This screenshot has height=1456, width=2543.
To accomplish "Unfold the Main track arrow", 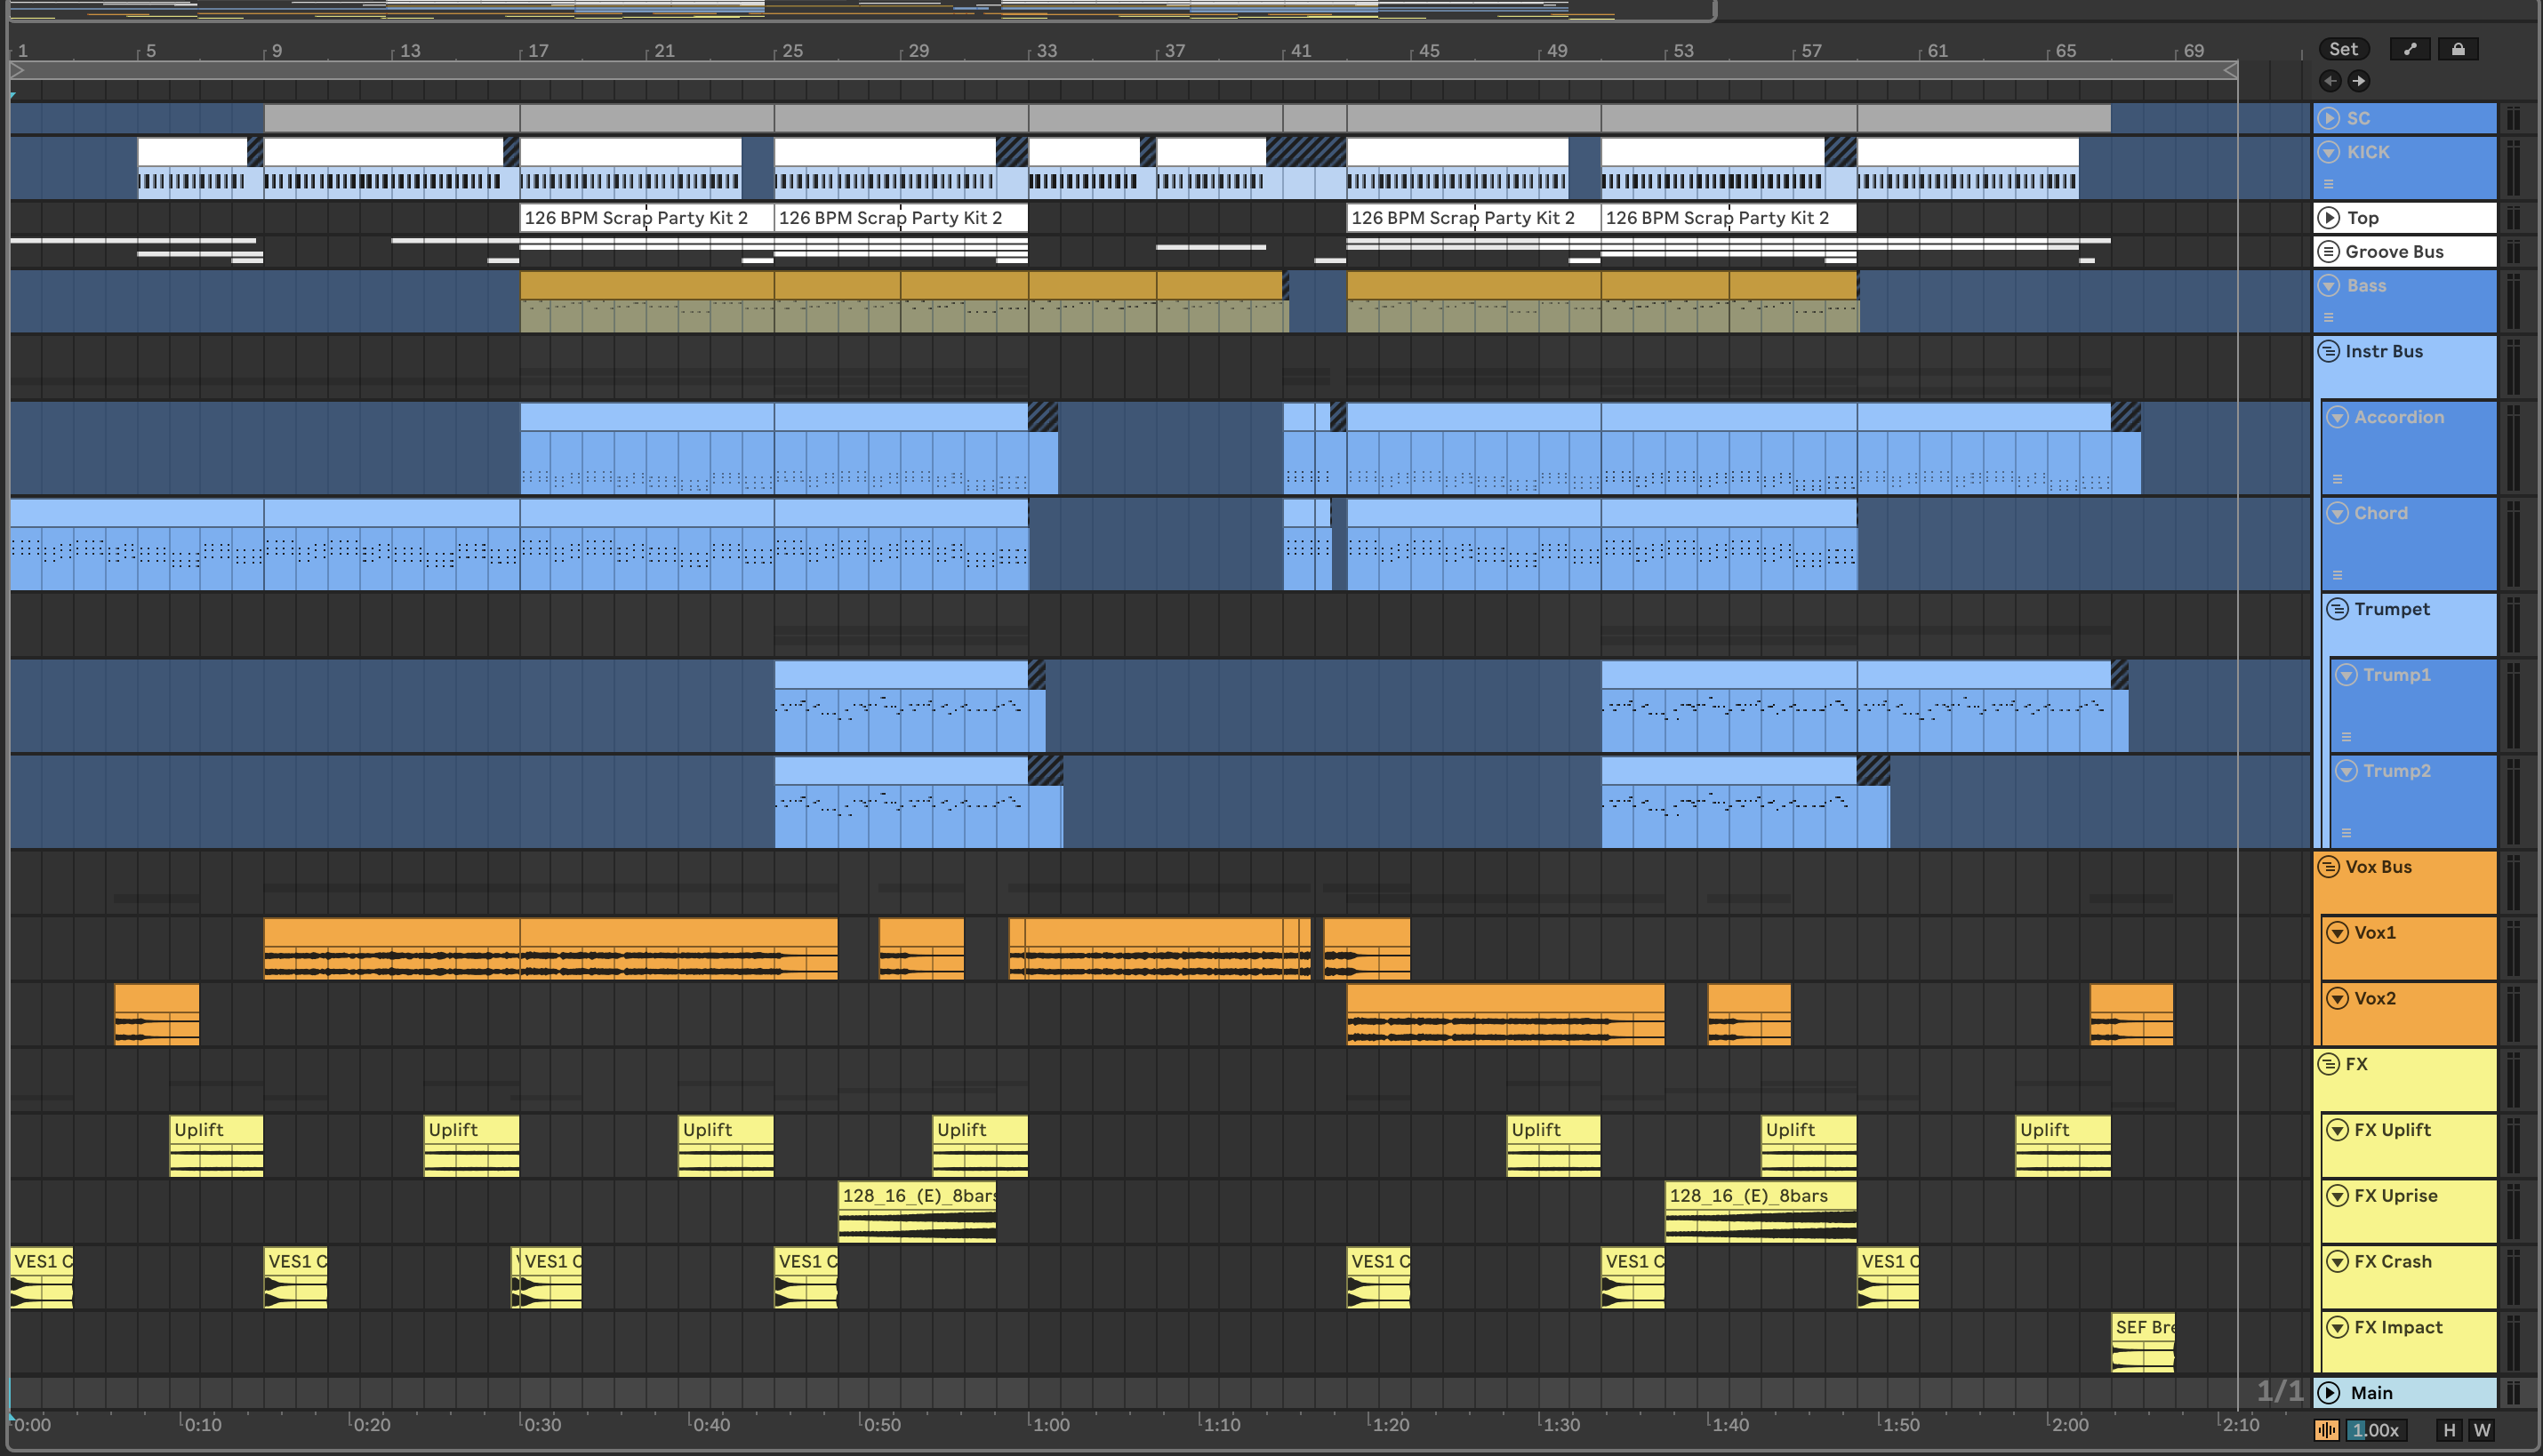I will coord(2329,1392).
